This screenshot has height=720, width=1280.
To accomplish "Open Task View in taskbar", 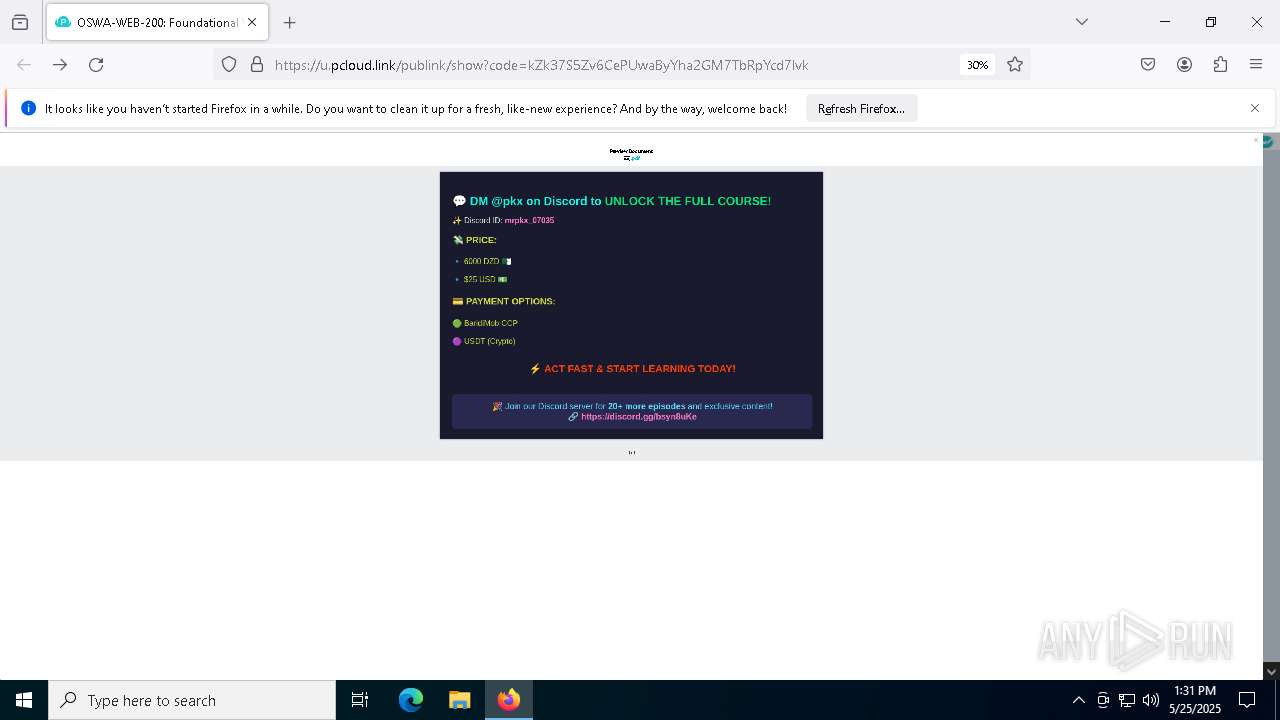I will pos(360,700).
